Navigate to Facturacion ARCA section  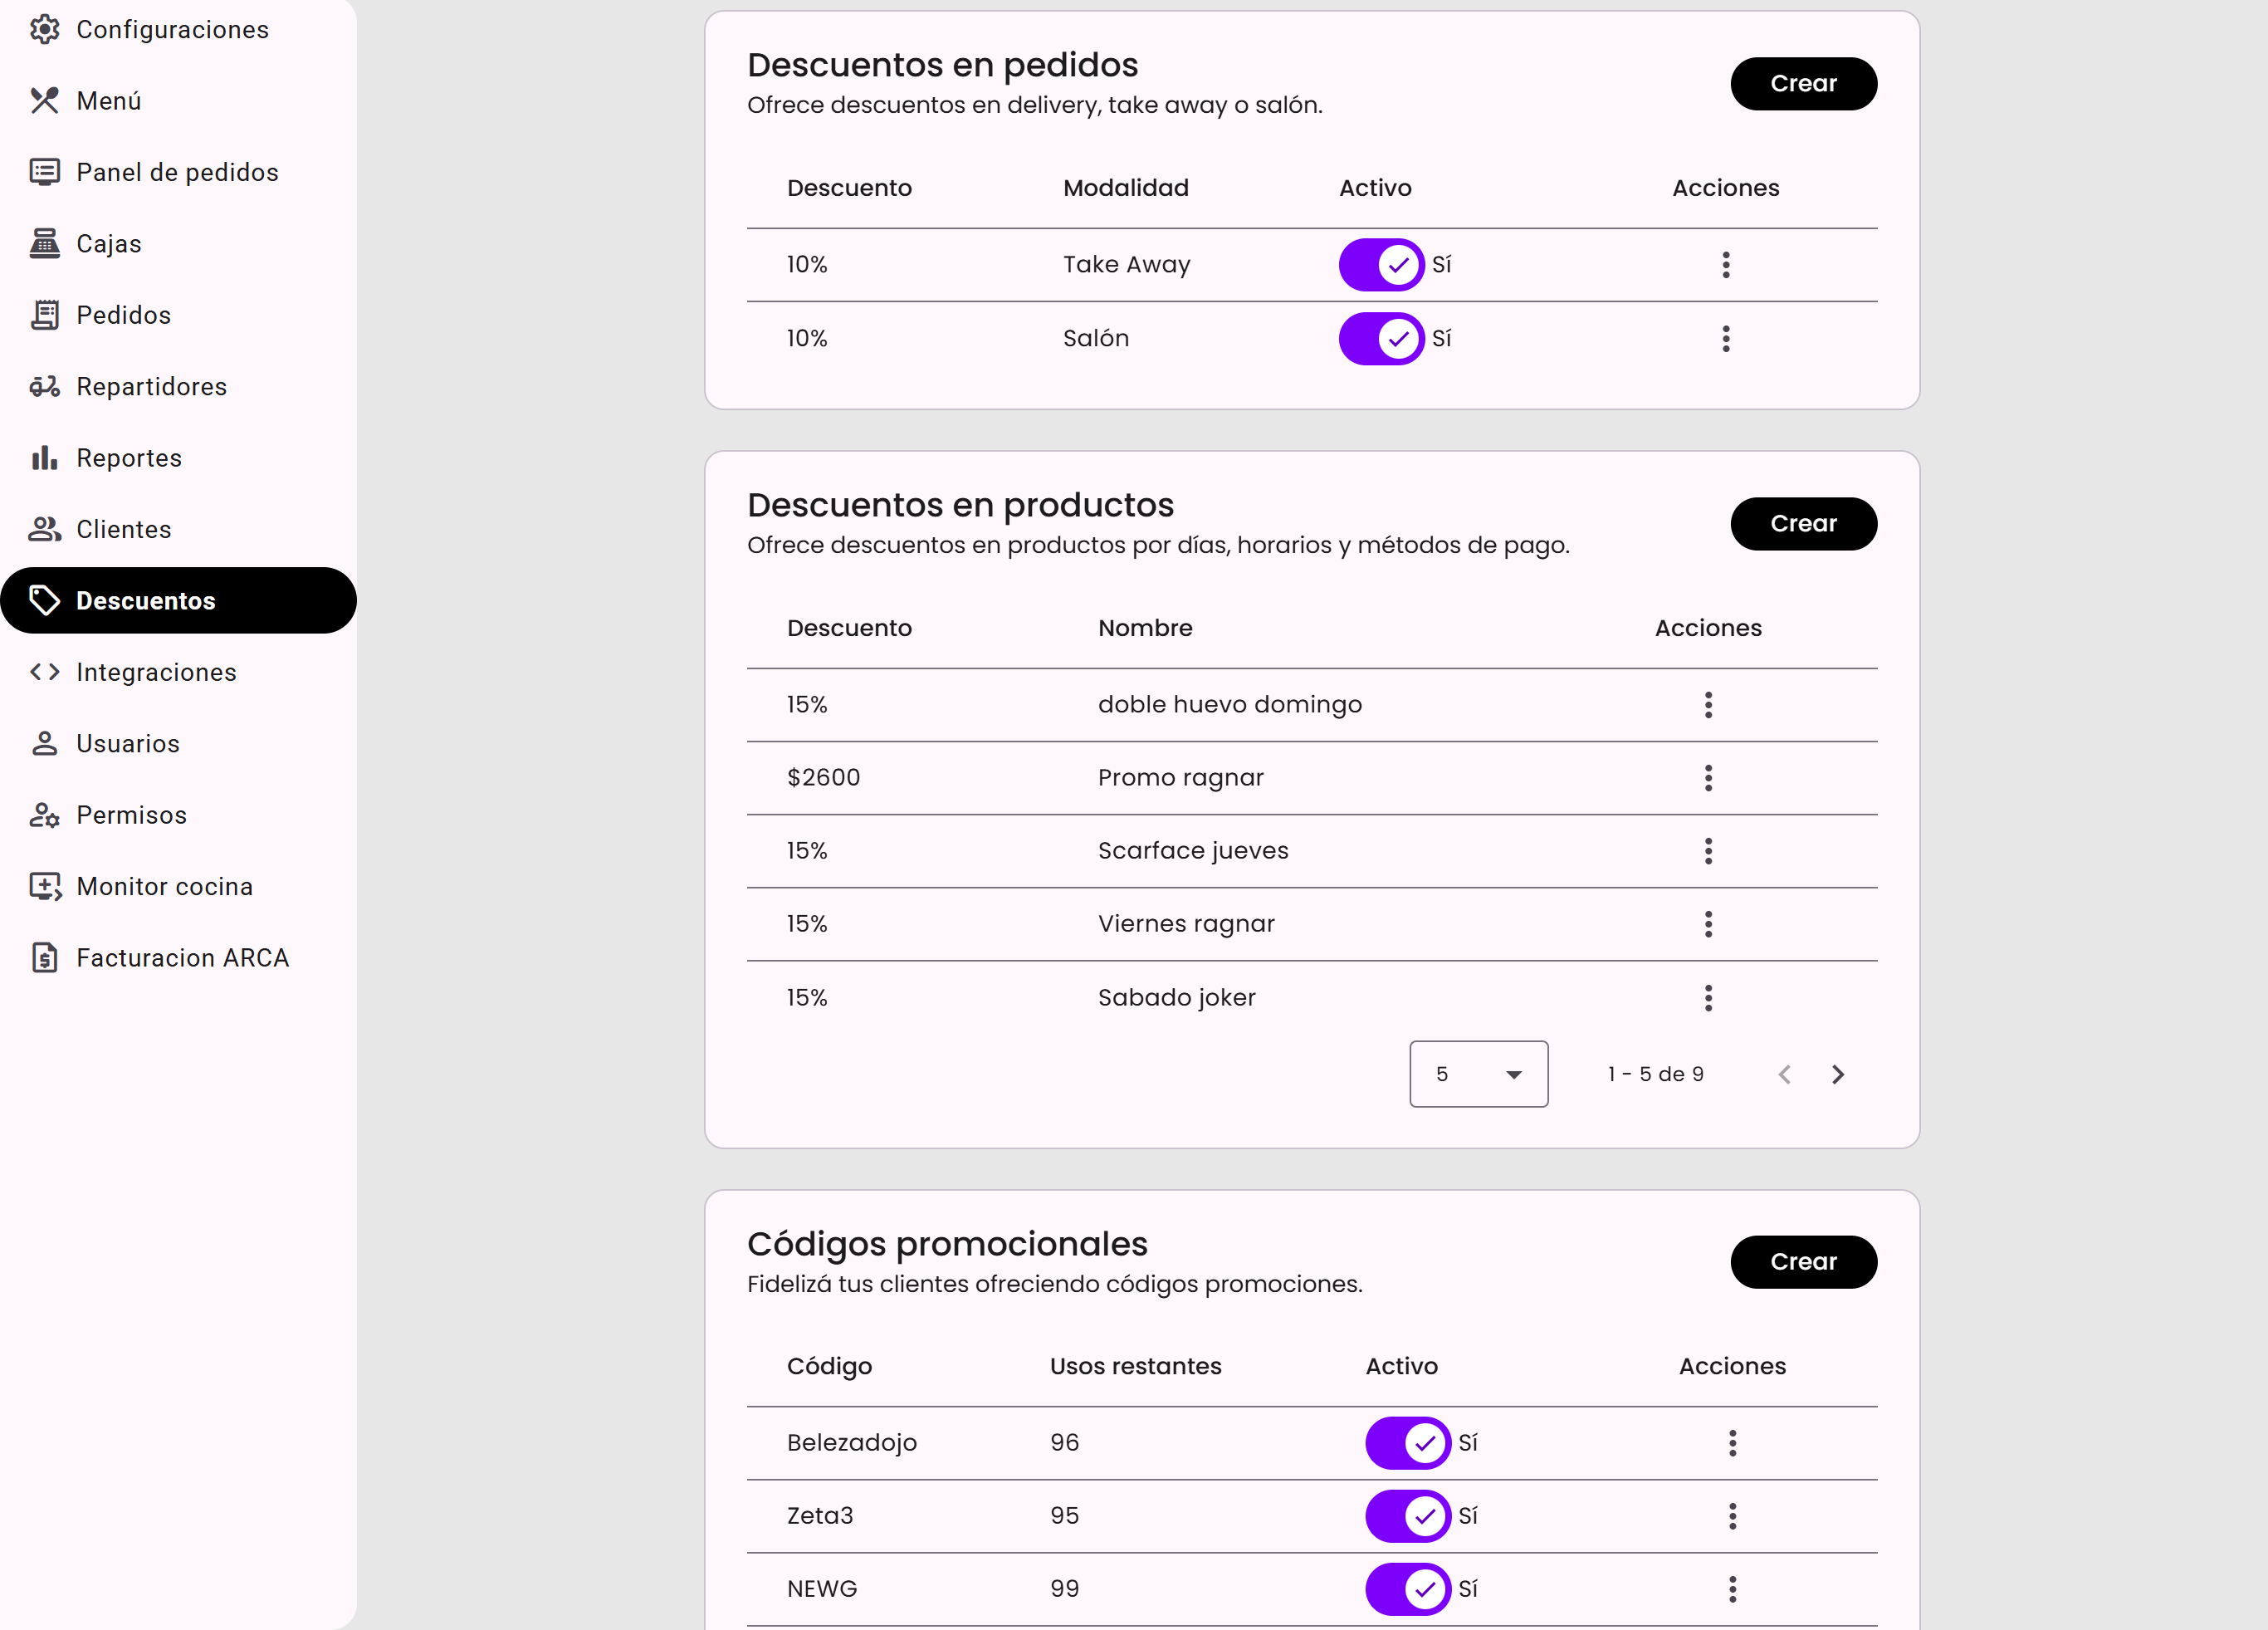[x=182, y=958]
